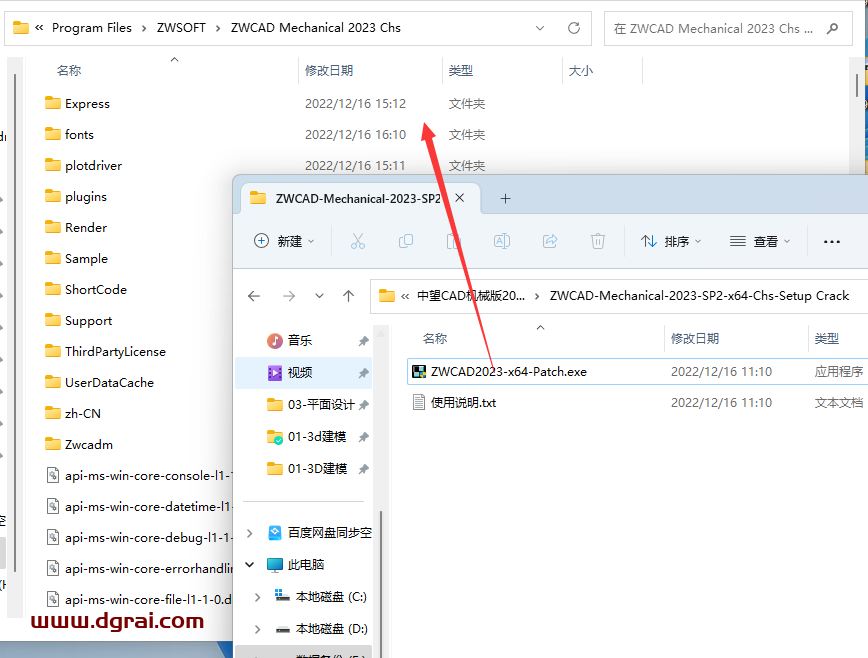This screenshot has height=658, width=868.
Task: Select the Express folder
Action: (x=87, y=103)
